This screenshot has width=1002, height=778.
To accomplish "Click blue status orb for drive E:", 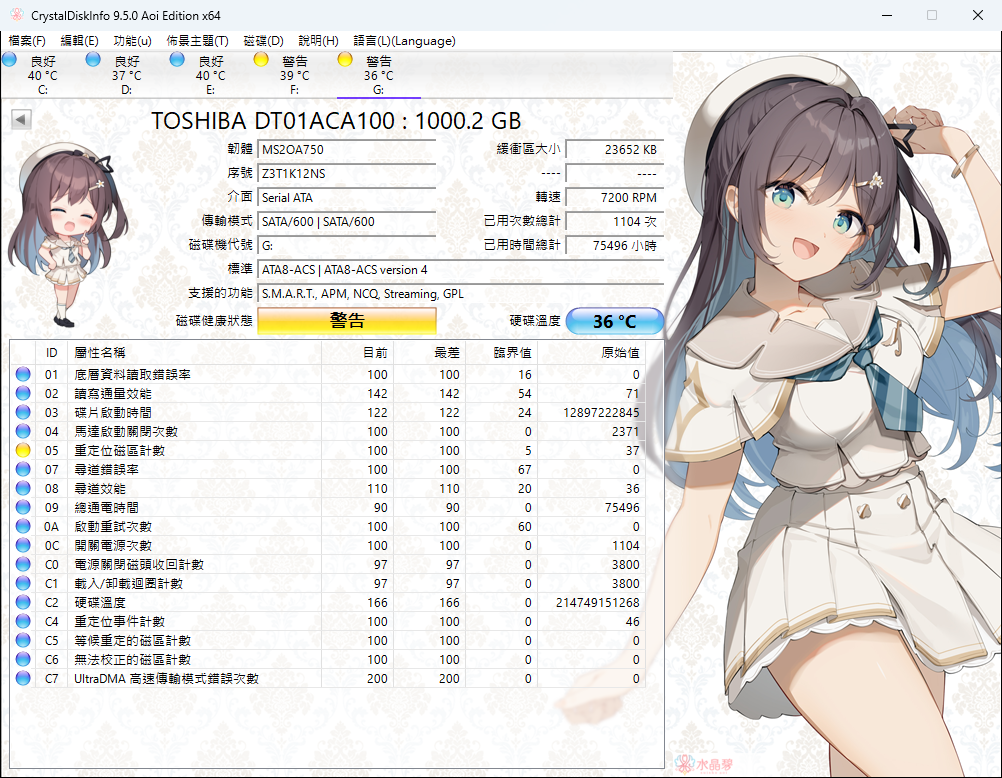I will (x=177, y=59).
